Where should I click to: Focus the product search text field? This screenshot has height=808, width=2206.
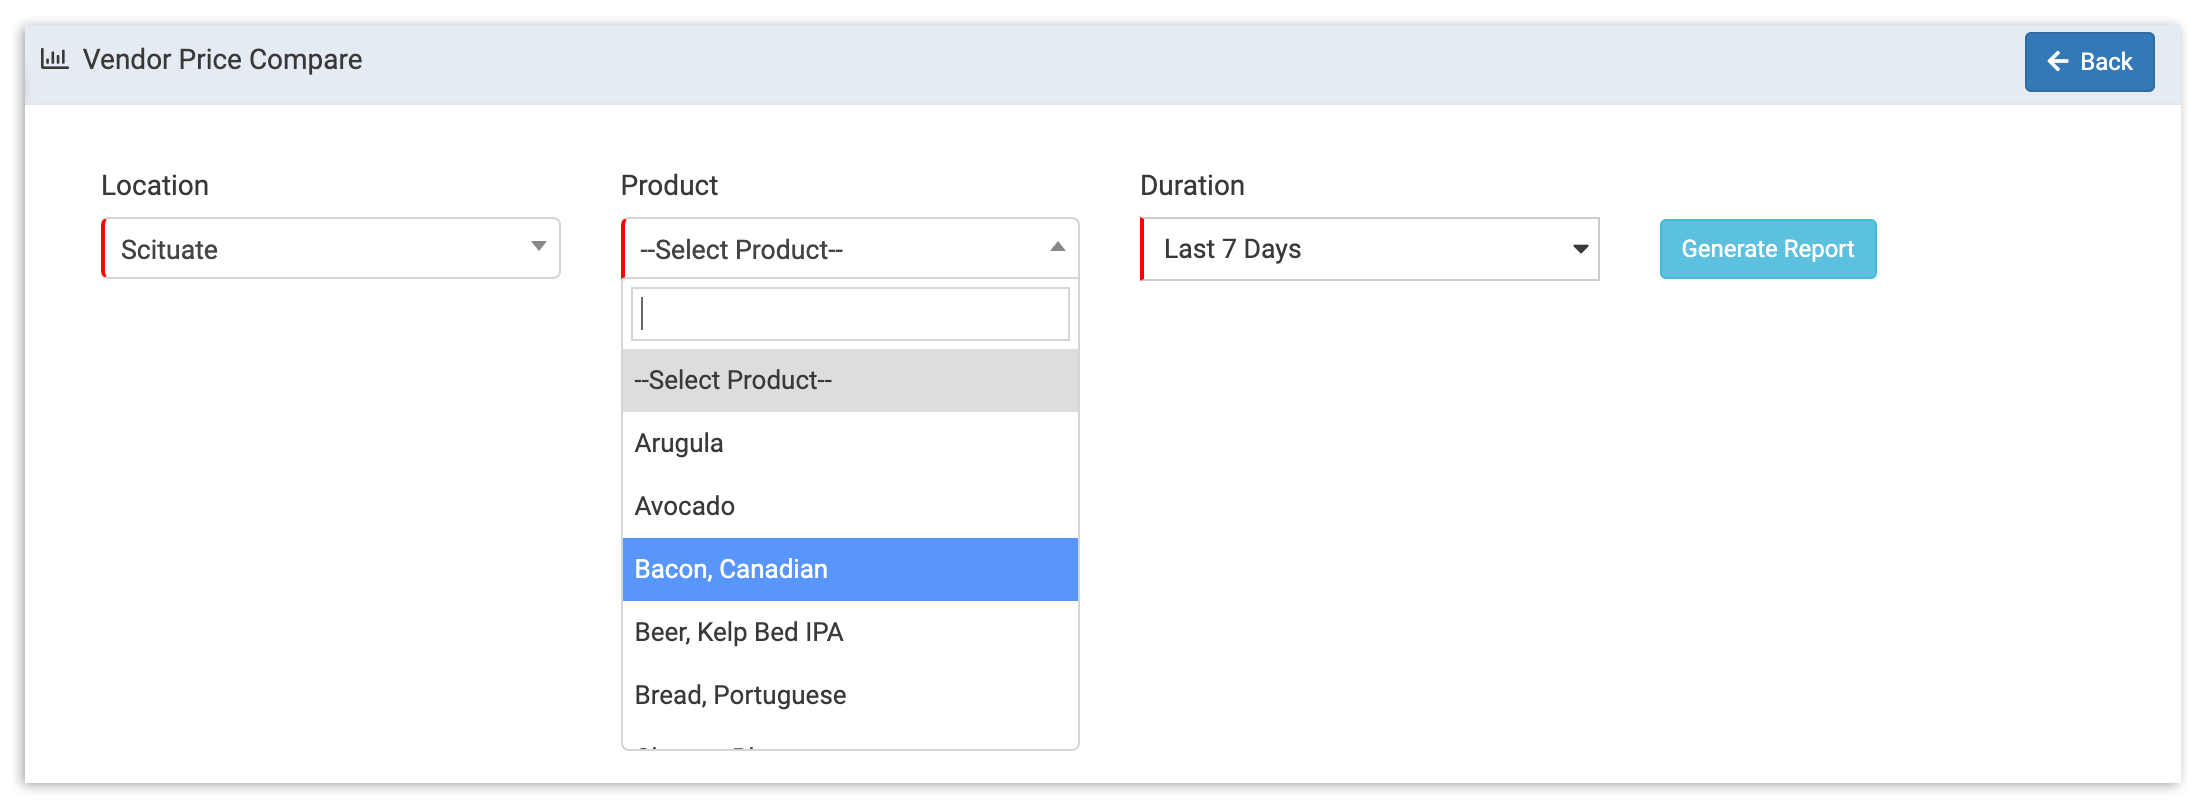[x=850, y=314]
